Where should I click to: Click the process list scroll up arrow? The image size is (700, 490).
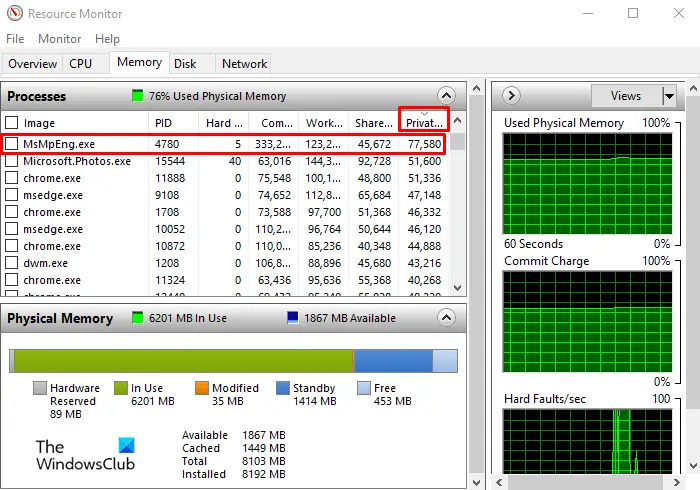coord(457,120)
